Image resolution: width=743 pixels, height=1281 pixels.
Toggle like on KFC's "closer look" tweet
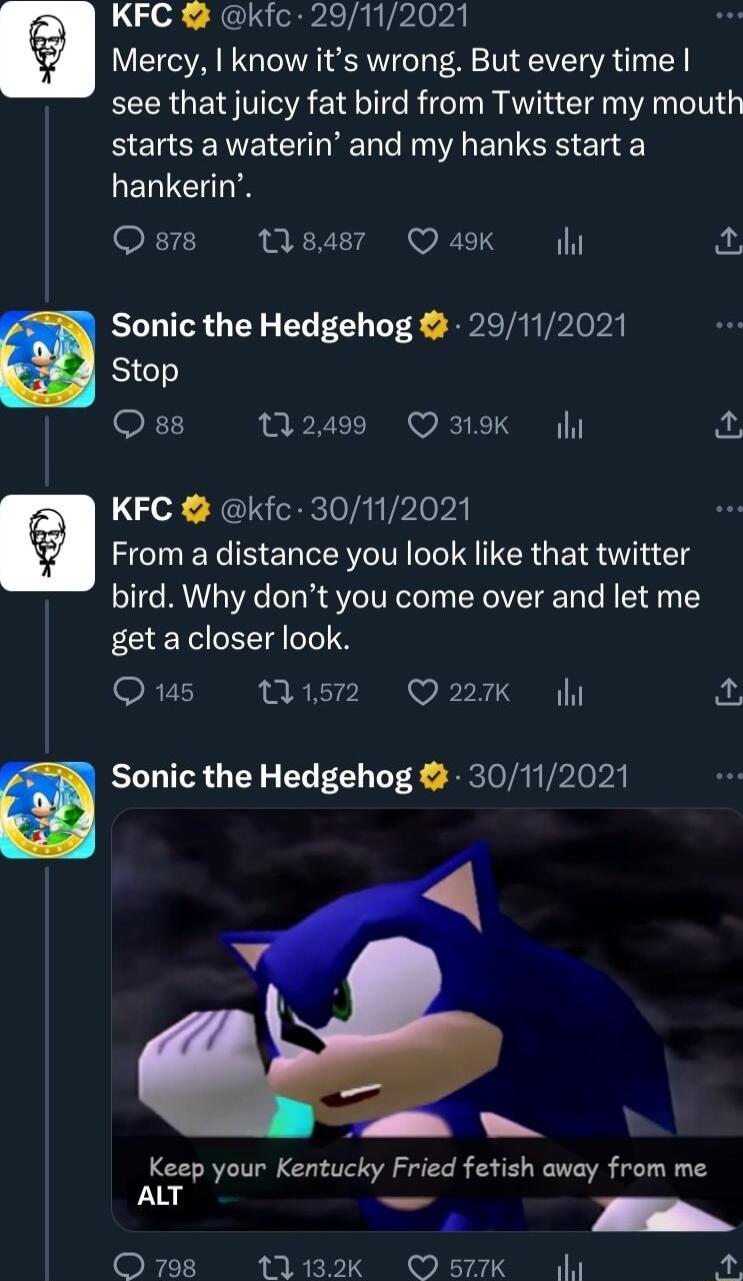pyautogui.click(x=425, y=690)
